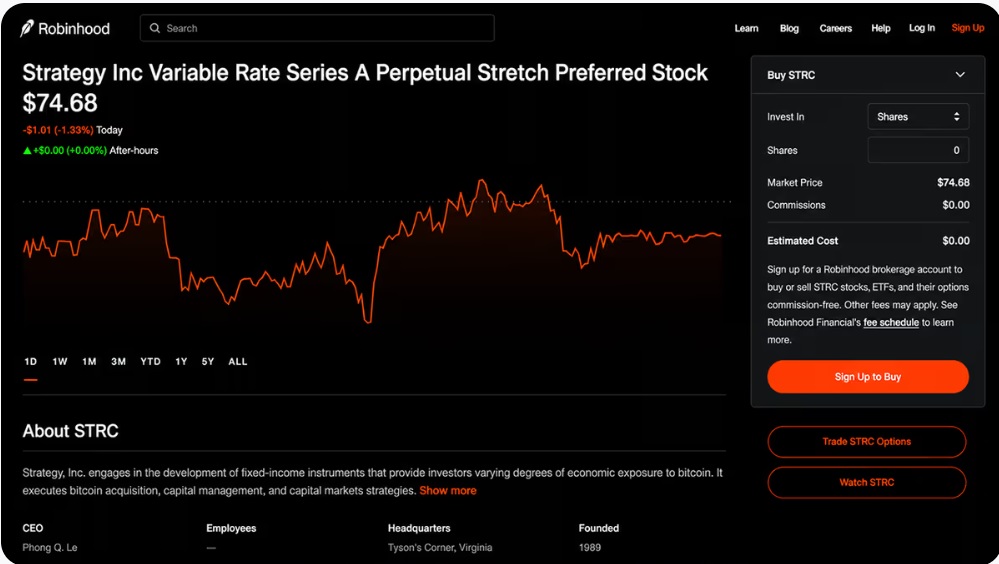
Task: Click the Robinhood feather logo
Action: pyautogui.click(x=27, y=28)
